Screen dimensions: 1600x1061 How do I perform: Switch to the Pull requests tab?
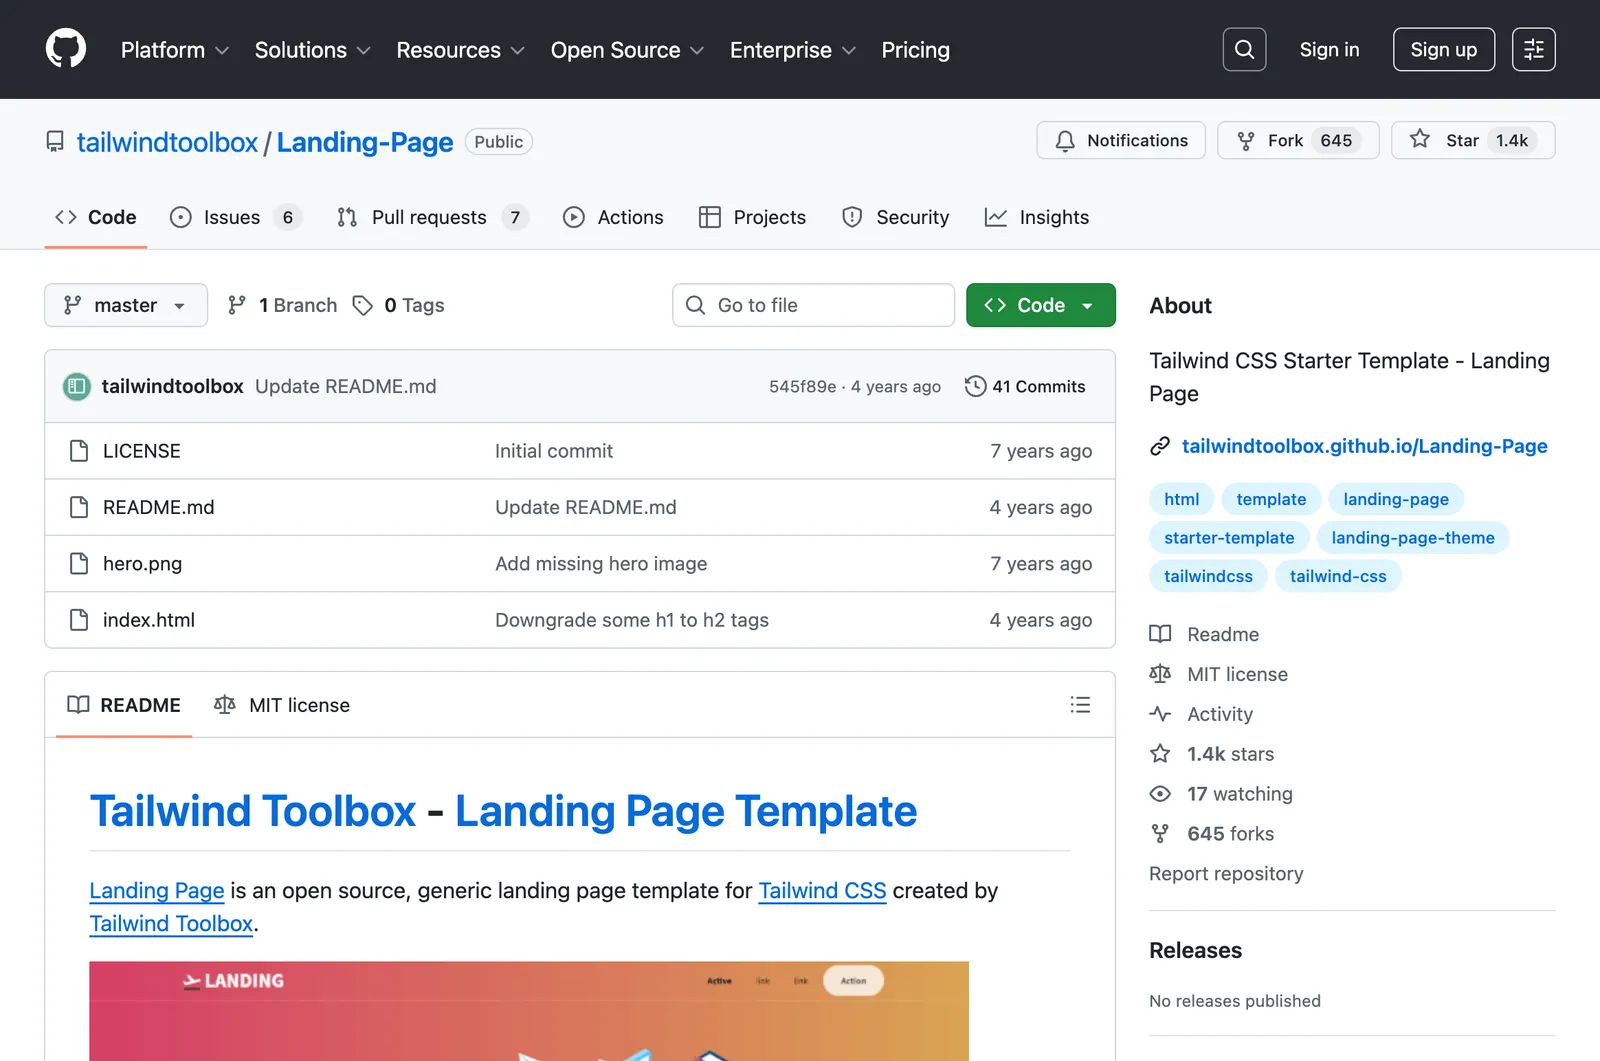(432, 217)
